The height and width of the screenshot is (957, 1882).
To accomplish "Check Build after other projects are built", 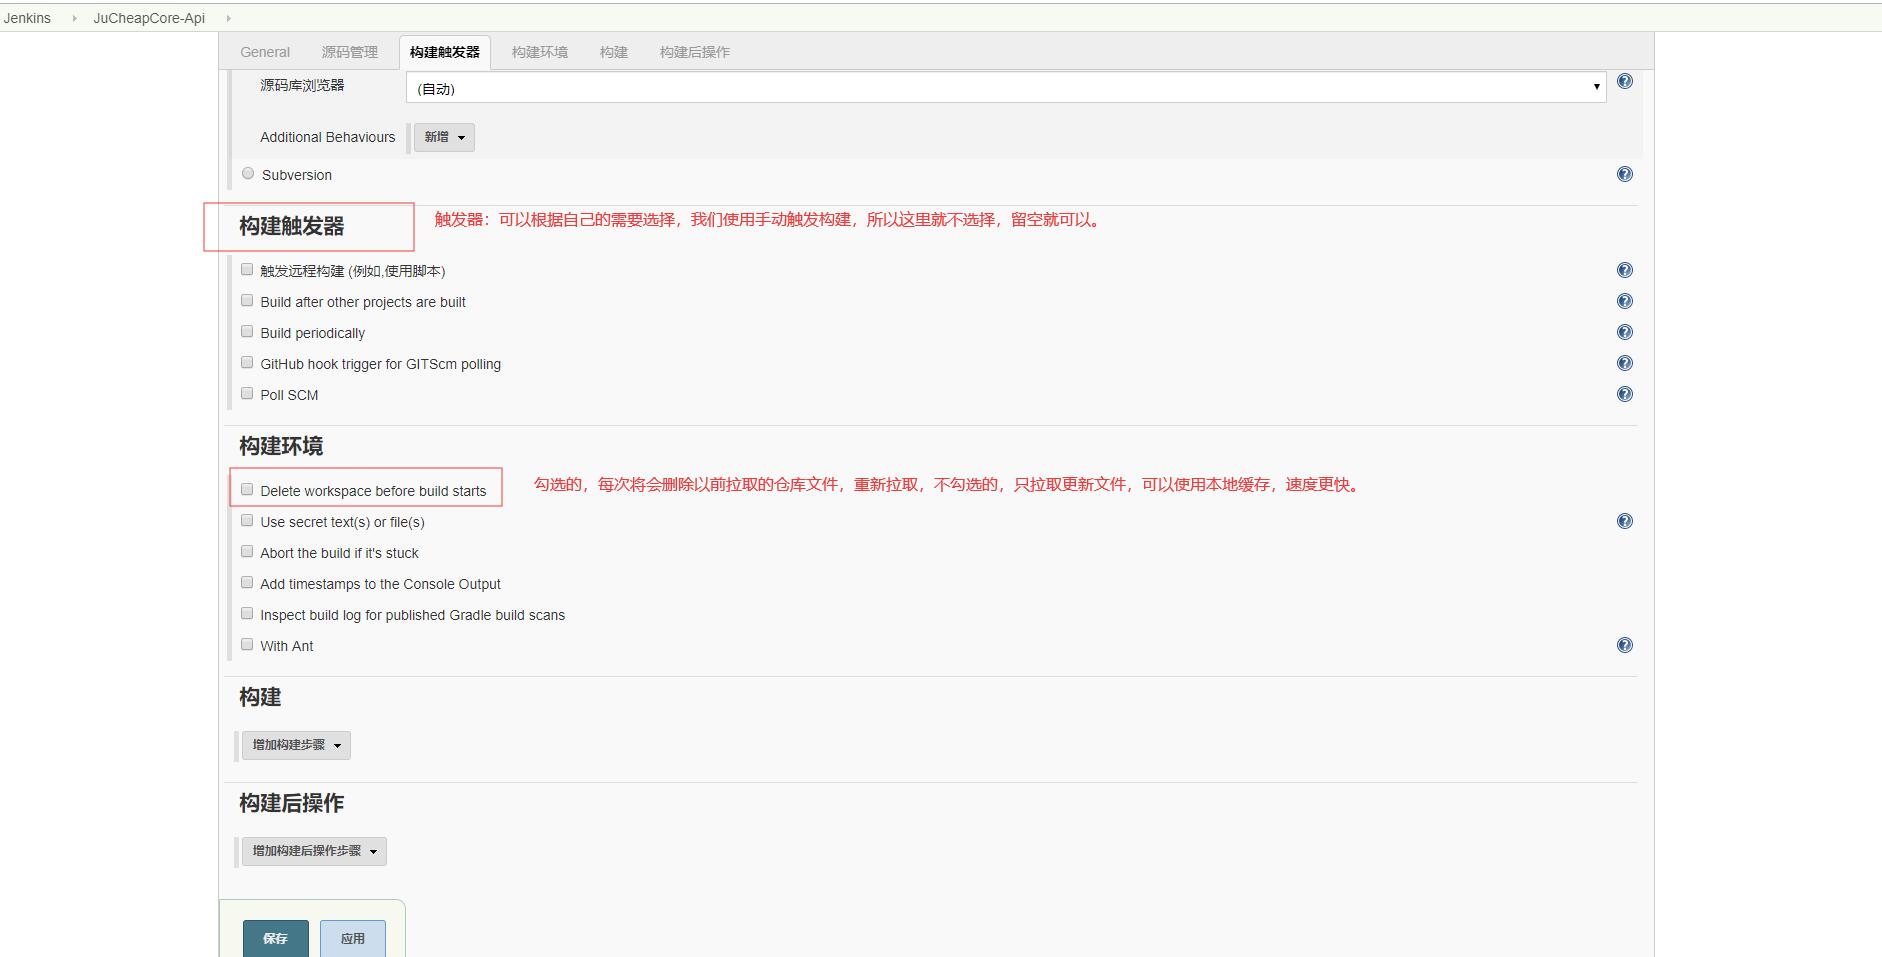I will click(247, 301).
